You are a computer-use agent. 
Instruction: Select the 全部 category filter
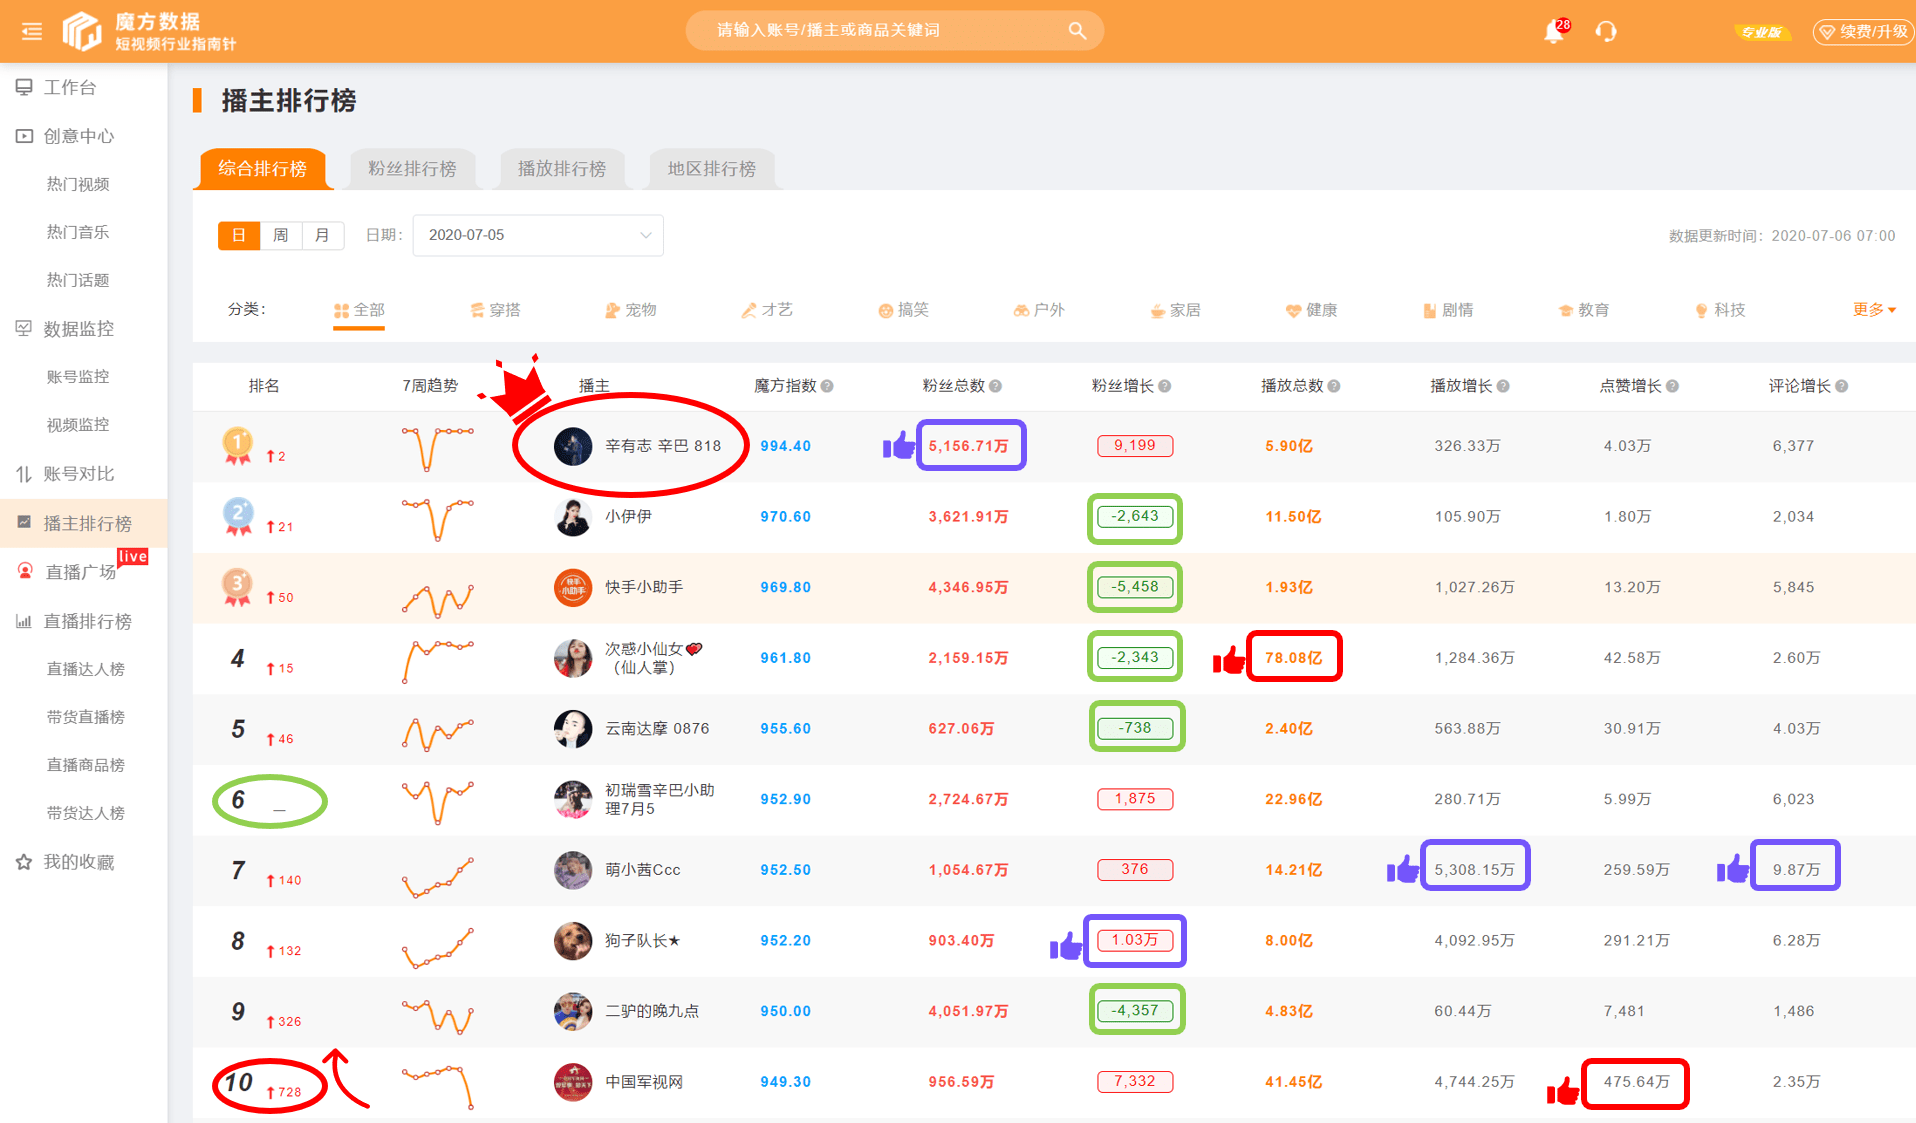[359, 310]
